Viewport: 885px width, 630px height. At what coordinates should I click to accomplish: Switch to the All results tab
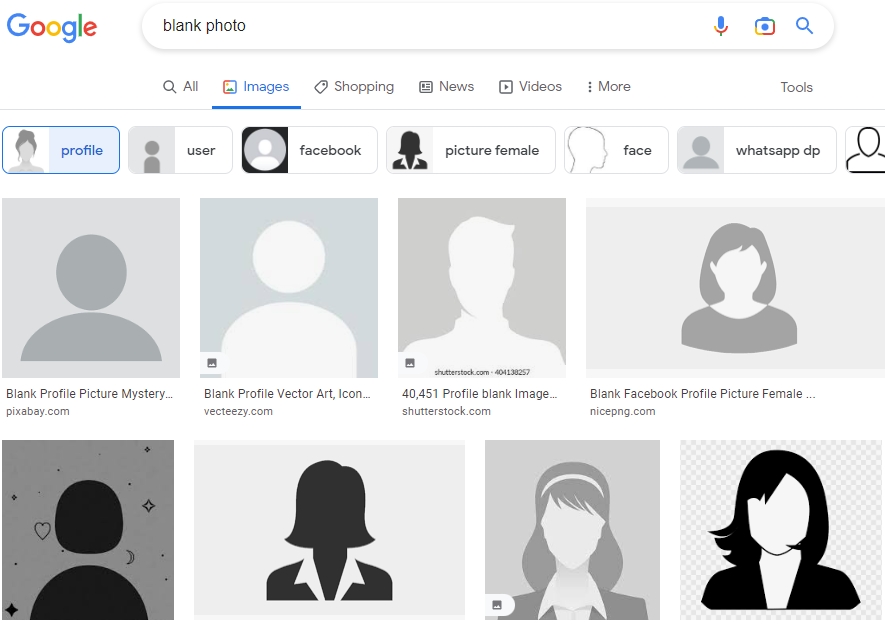181,86
